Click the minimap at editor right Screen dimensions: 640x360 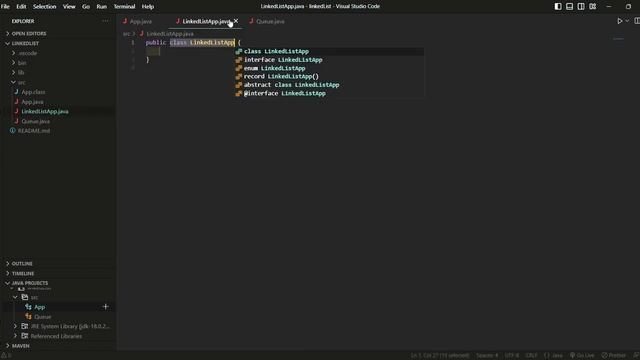619,39
